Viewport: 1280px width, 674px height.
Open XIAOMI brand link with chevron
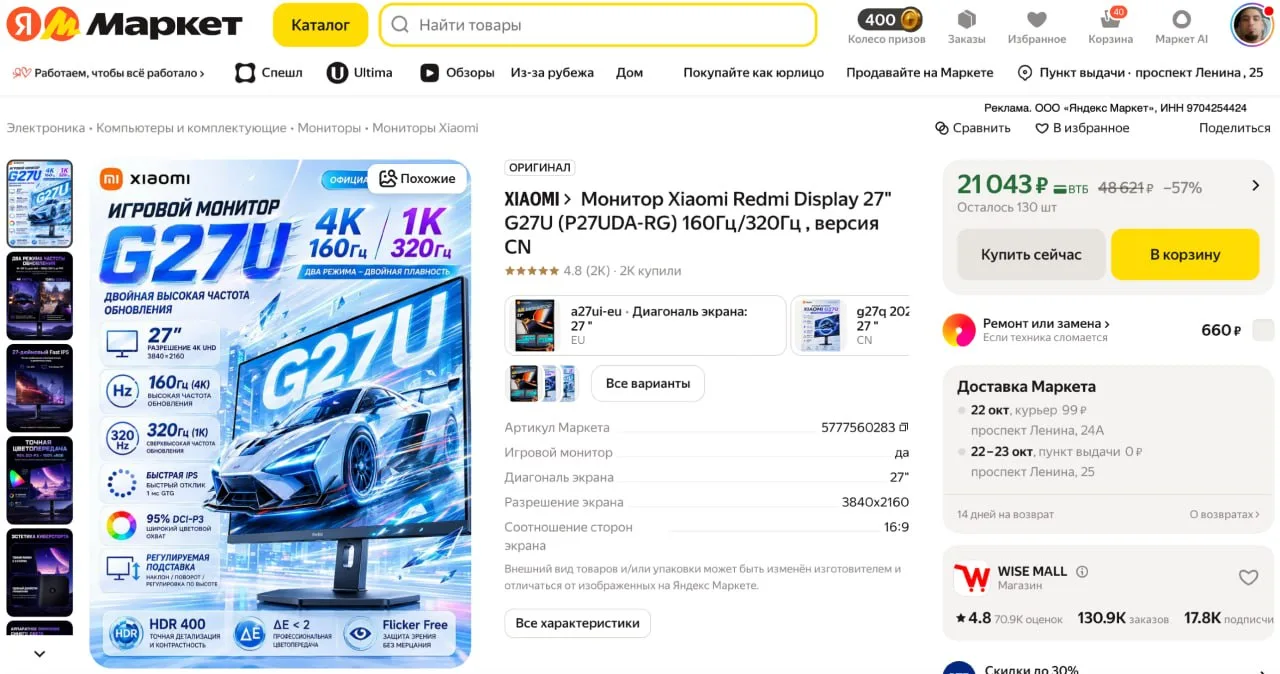click(538, 199)
